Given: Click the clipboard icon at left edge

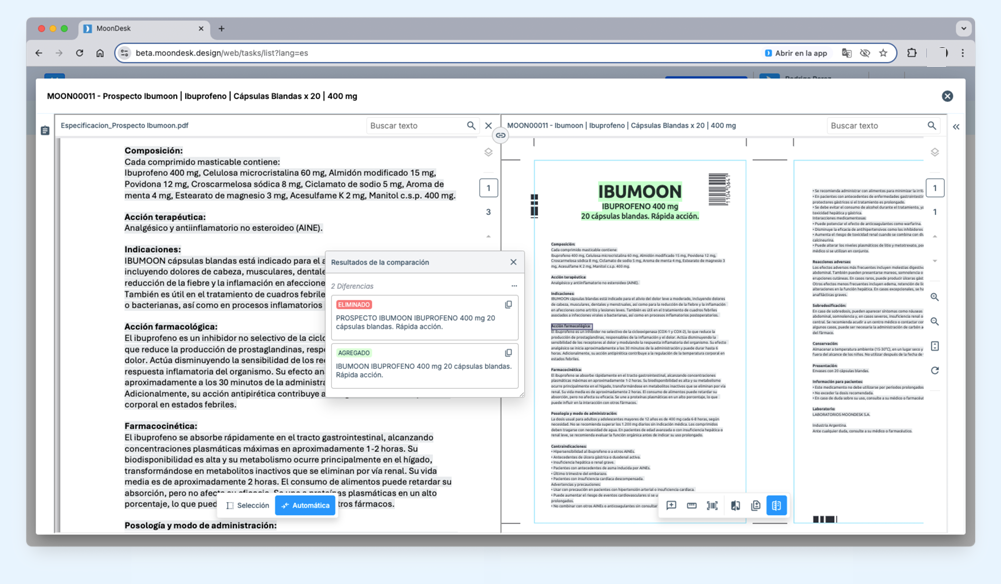Looking at the screenshot, I should click(45, 131).
